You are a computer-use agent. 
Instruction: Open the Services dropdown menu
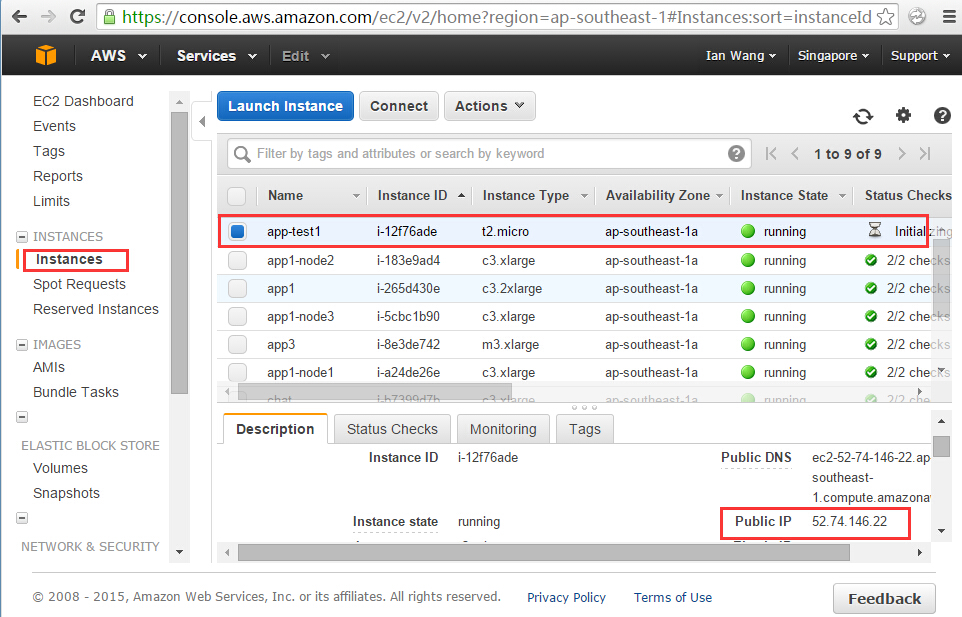217,56
